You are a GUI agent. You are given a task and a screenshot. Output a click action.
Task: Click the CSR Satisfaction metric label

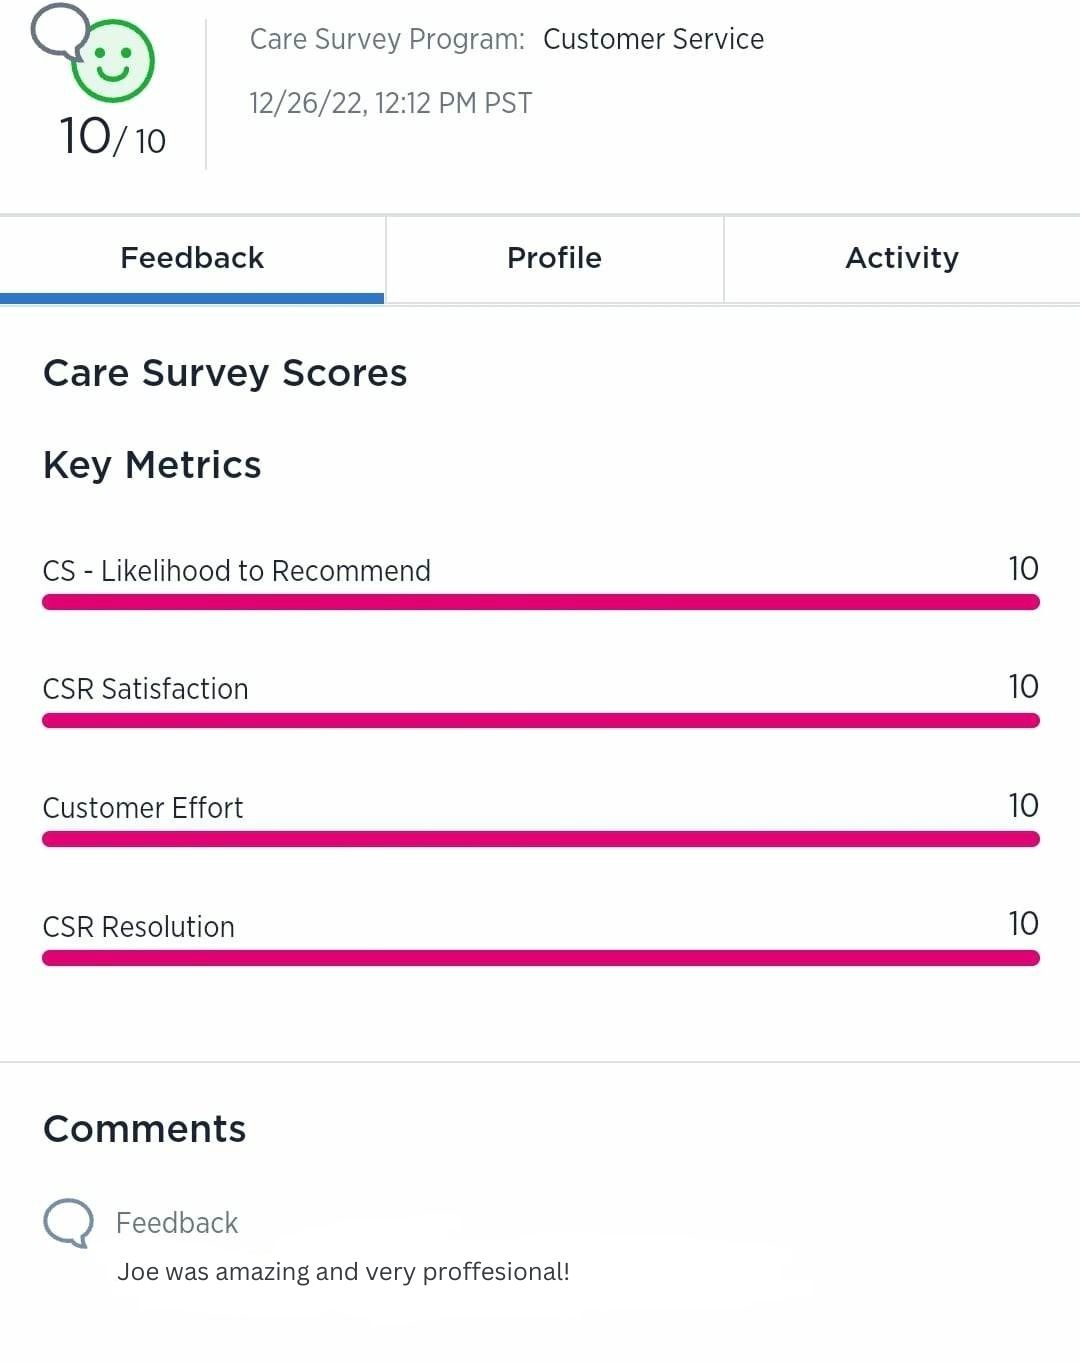[x=145, y=689]
